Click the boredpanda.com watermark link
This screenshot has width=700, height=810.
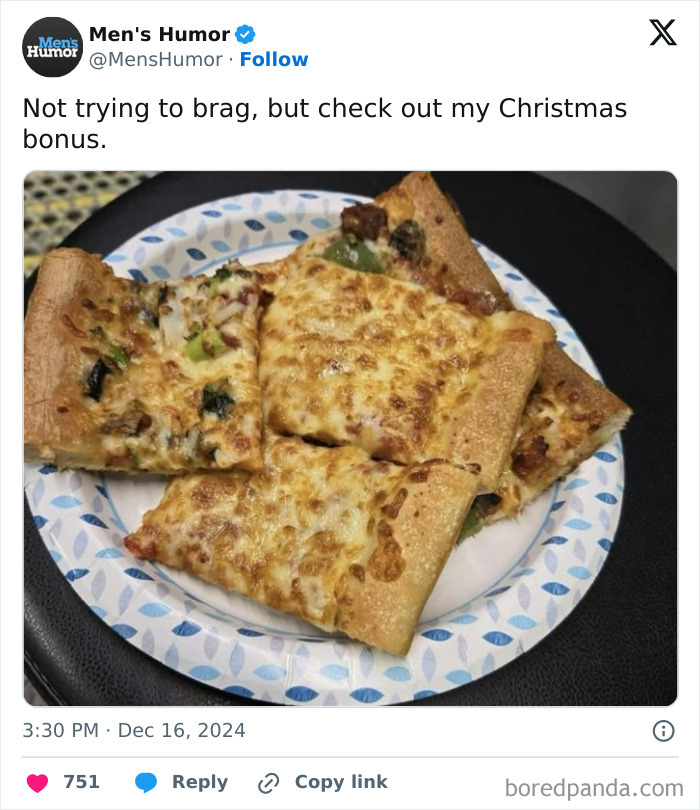(597, 784)
